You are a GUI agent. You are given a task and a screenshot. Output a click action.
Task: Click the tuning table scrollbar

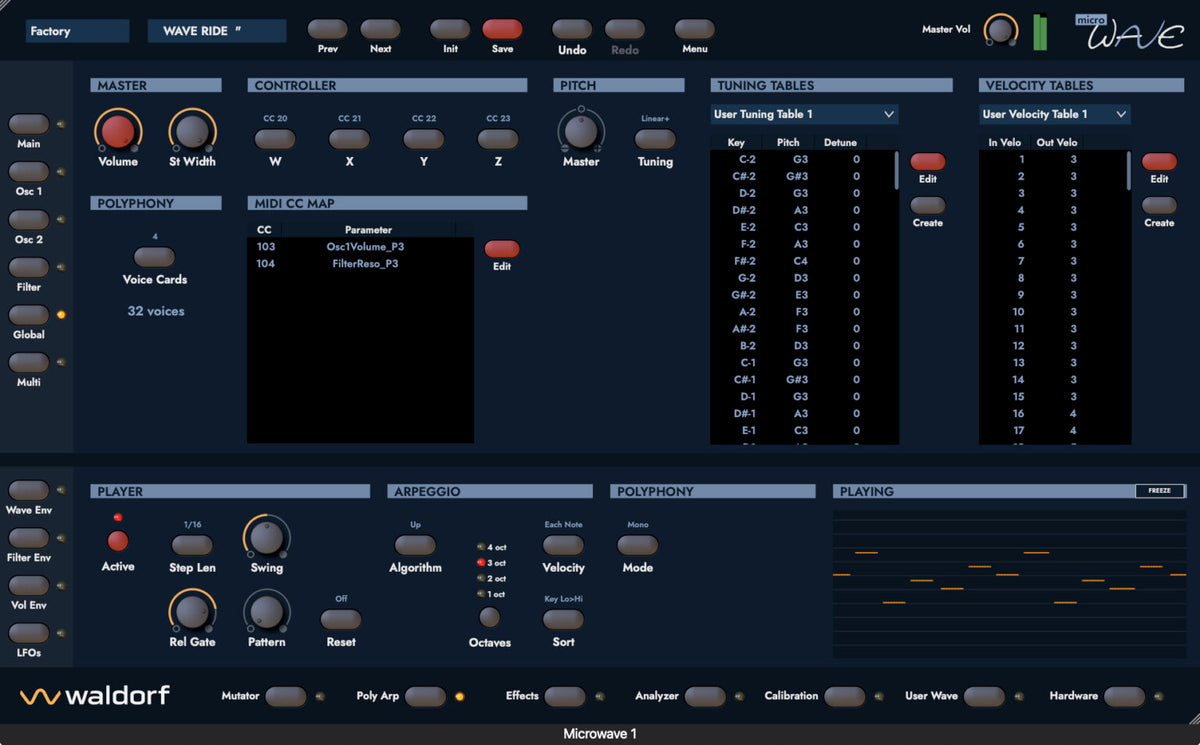point(896,170)
